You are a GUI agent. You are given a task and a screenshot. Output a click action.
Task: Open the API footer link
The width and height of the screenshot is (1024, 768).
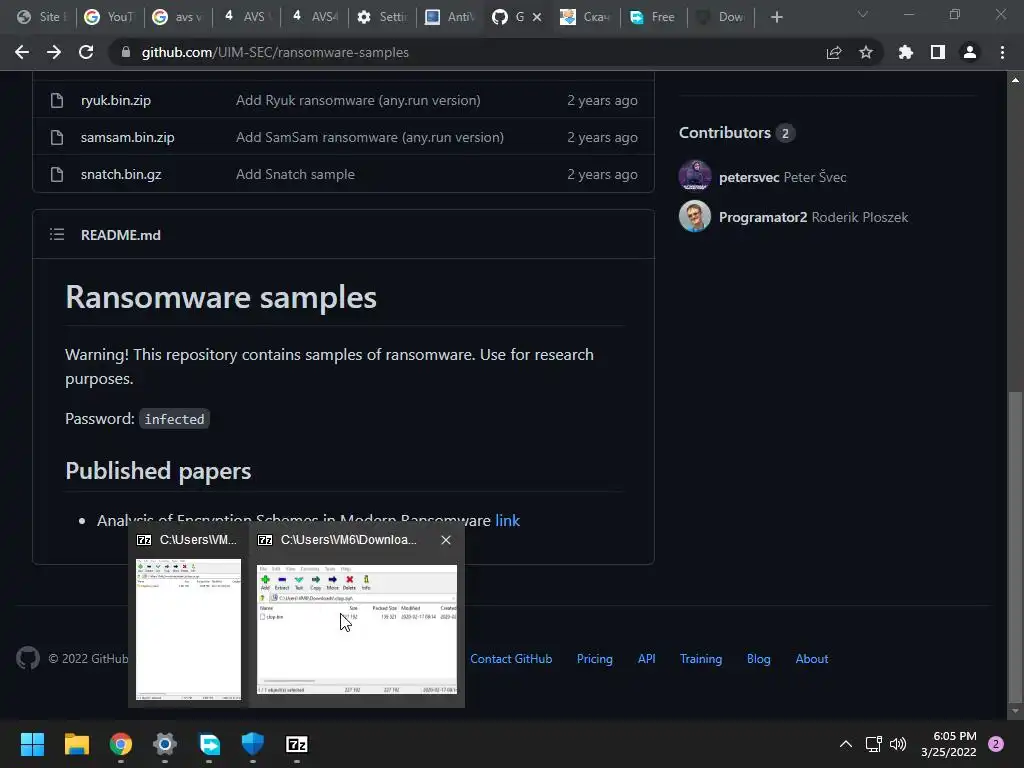pyautogui.click(x=646, y=659)
